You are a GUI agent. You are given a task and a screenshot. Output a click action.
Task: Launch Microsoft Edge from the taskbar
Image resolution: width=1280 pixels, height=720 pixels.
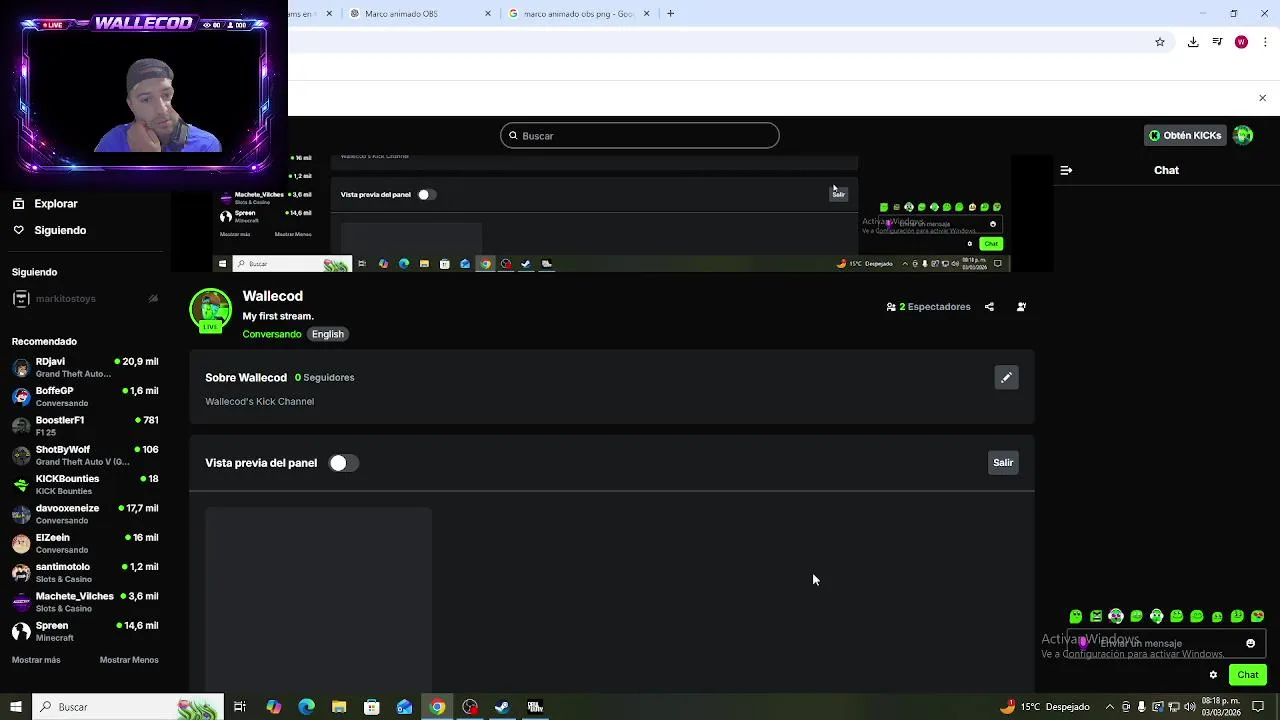[306, 707]
